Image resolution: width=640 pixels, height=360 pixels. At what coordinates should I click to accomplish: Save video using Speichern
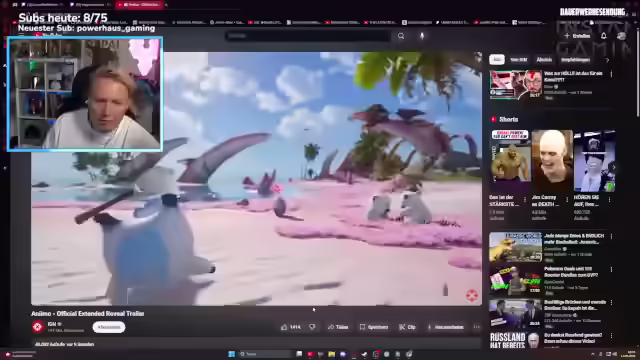(373, 327)
